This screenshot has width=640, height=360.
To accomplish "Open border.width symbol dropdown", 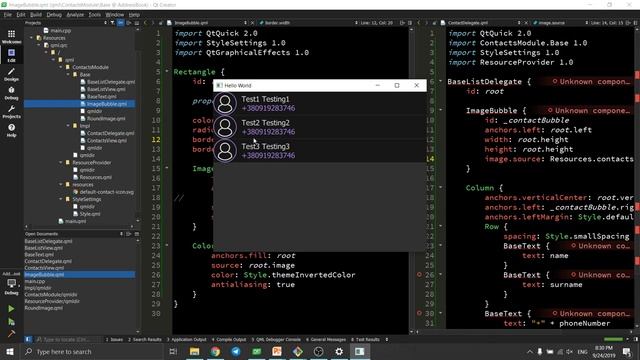I will click(x=308, y=23).
